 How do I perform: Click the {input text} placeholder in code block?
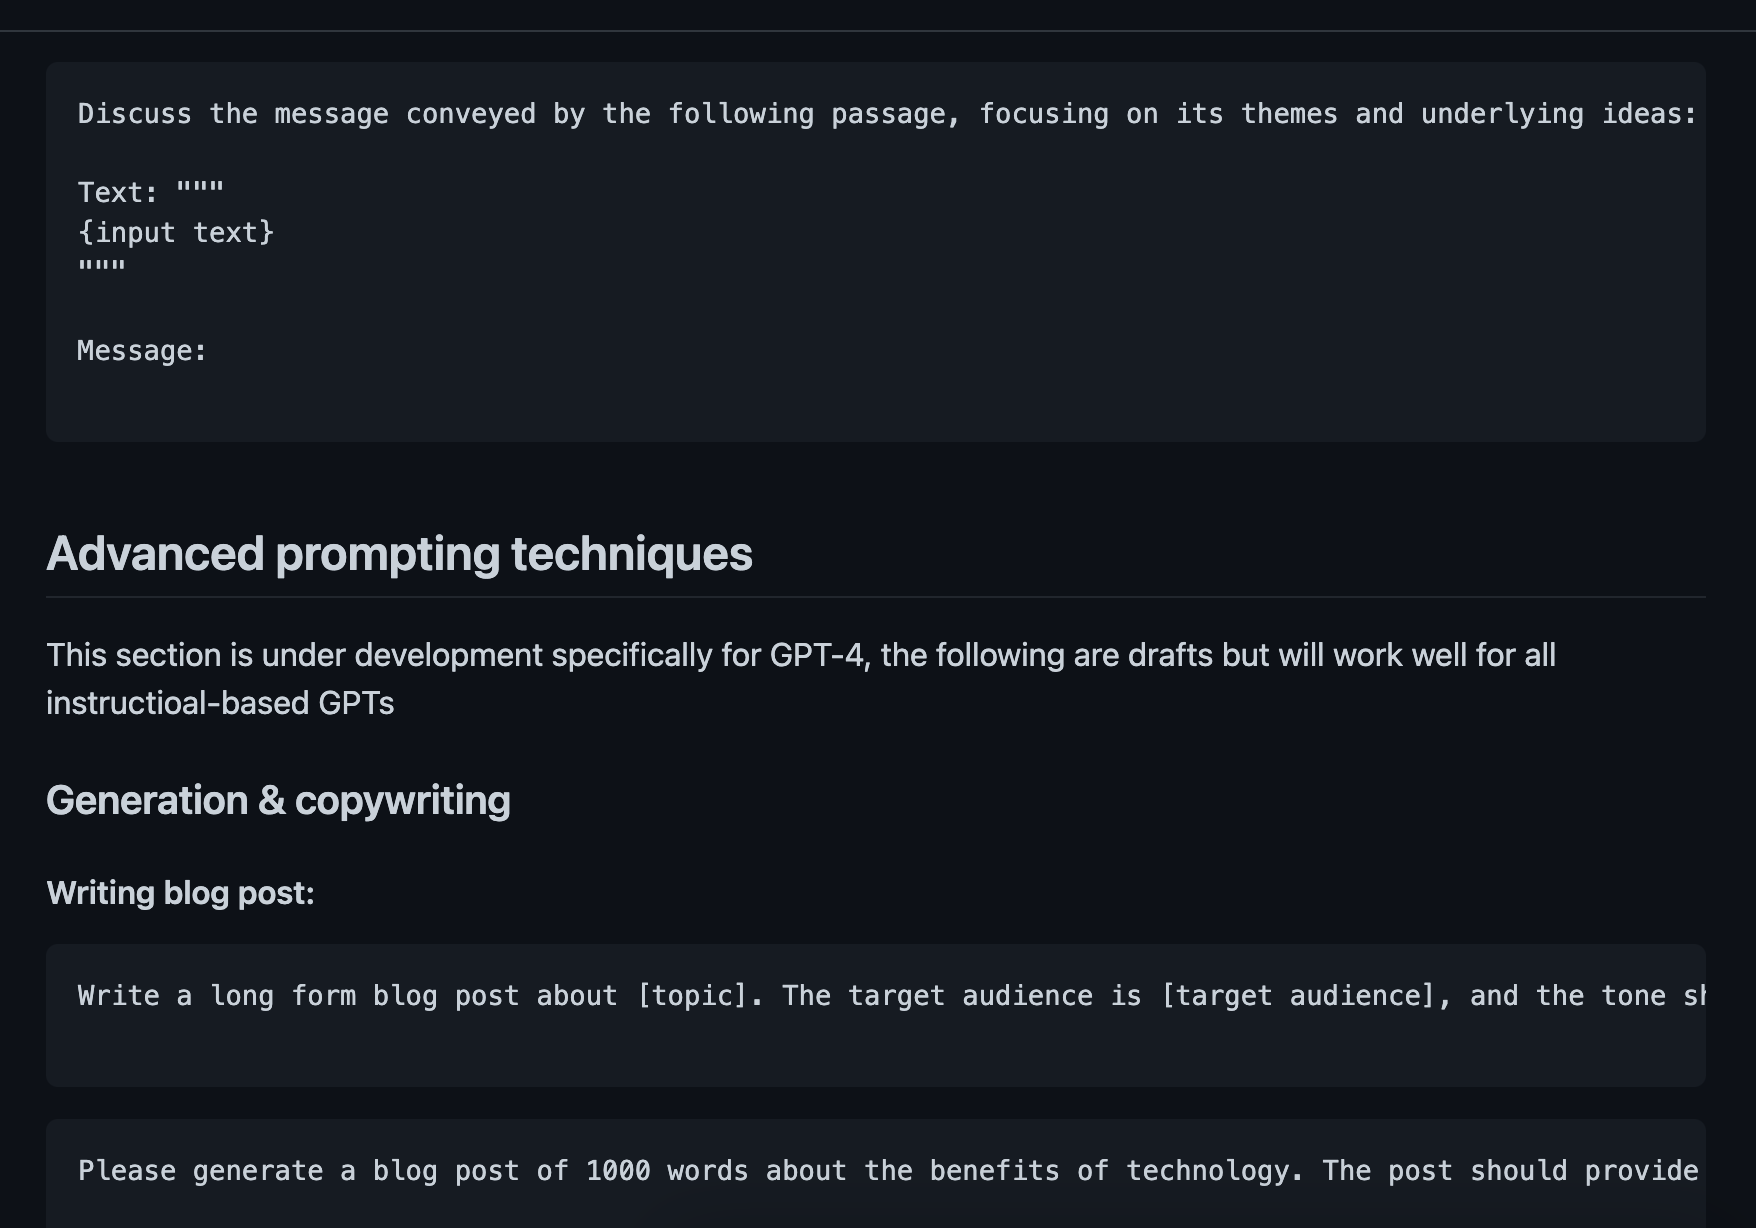pos(176,232)
